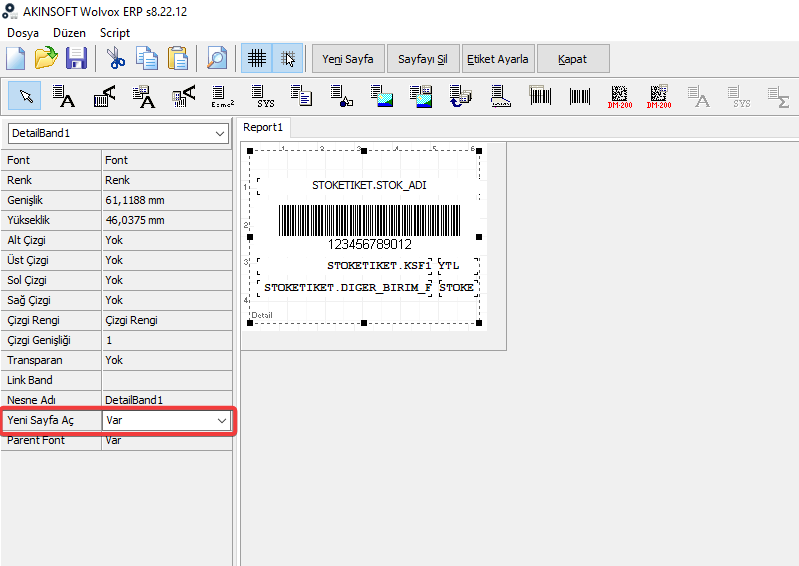
Task: Toggle snap to grid button
Action: pos(288,58)
